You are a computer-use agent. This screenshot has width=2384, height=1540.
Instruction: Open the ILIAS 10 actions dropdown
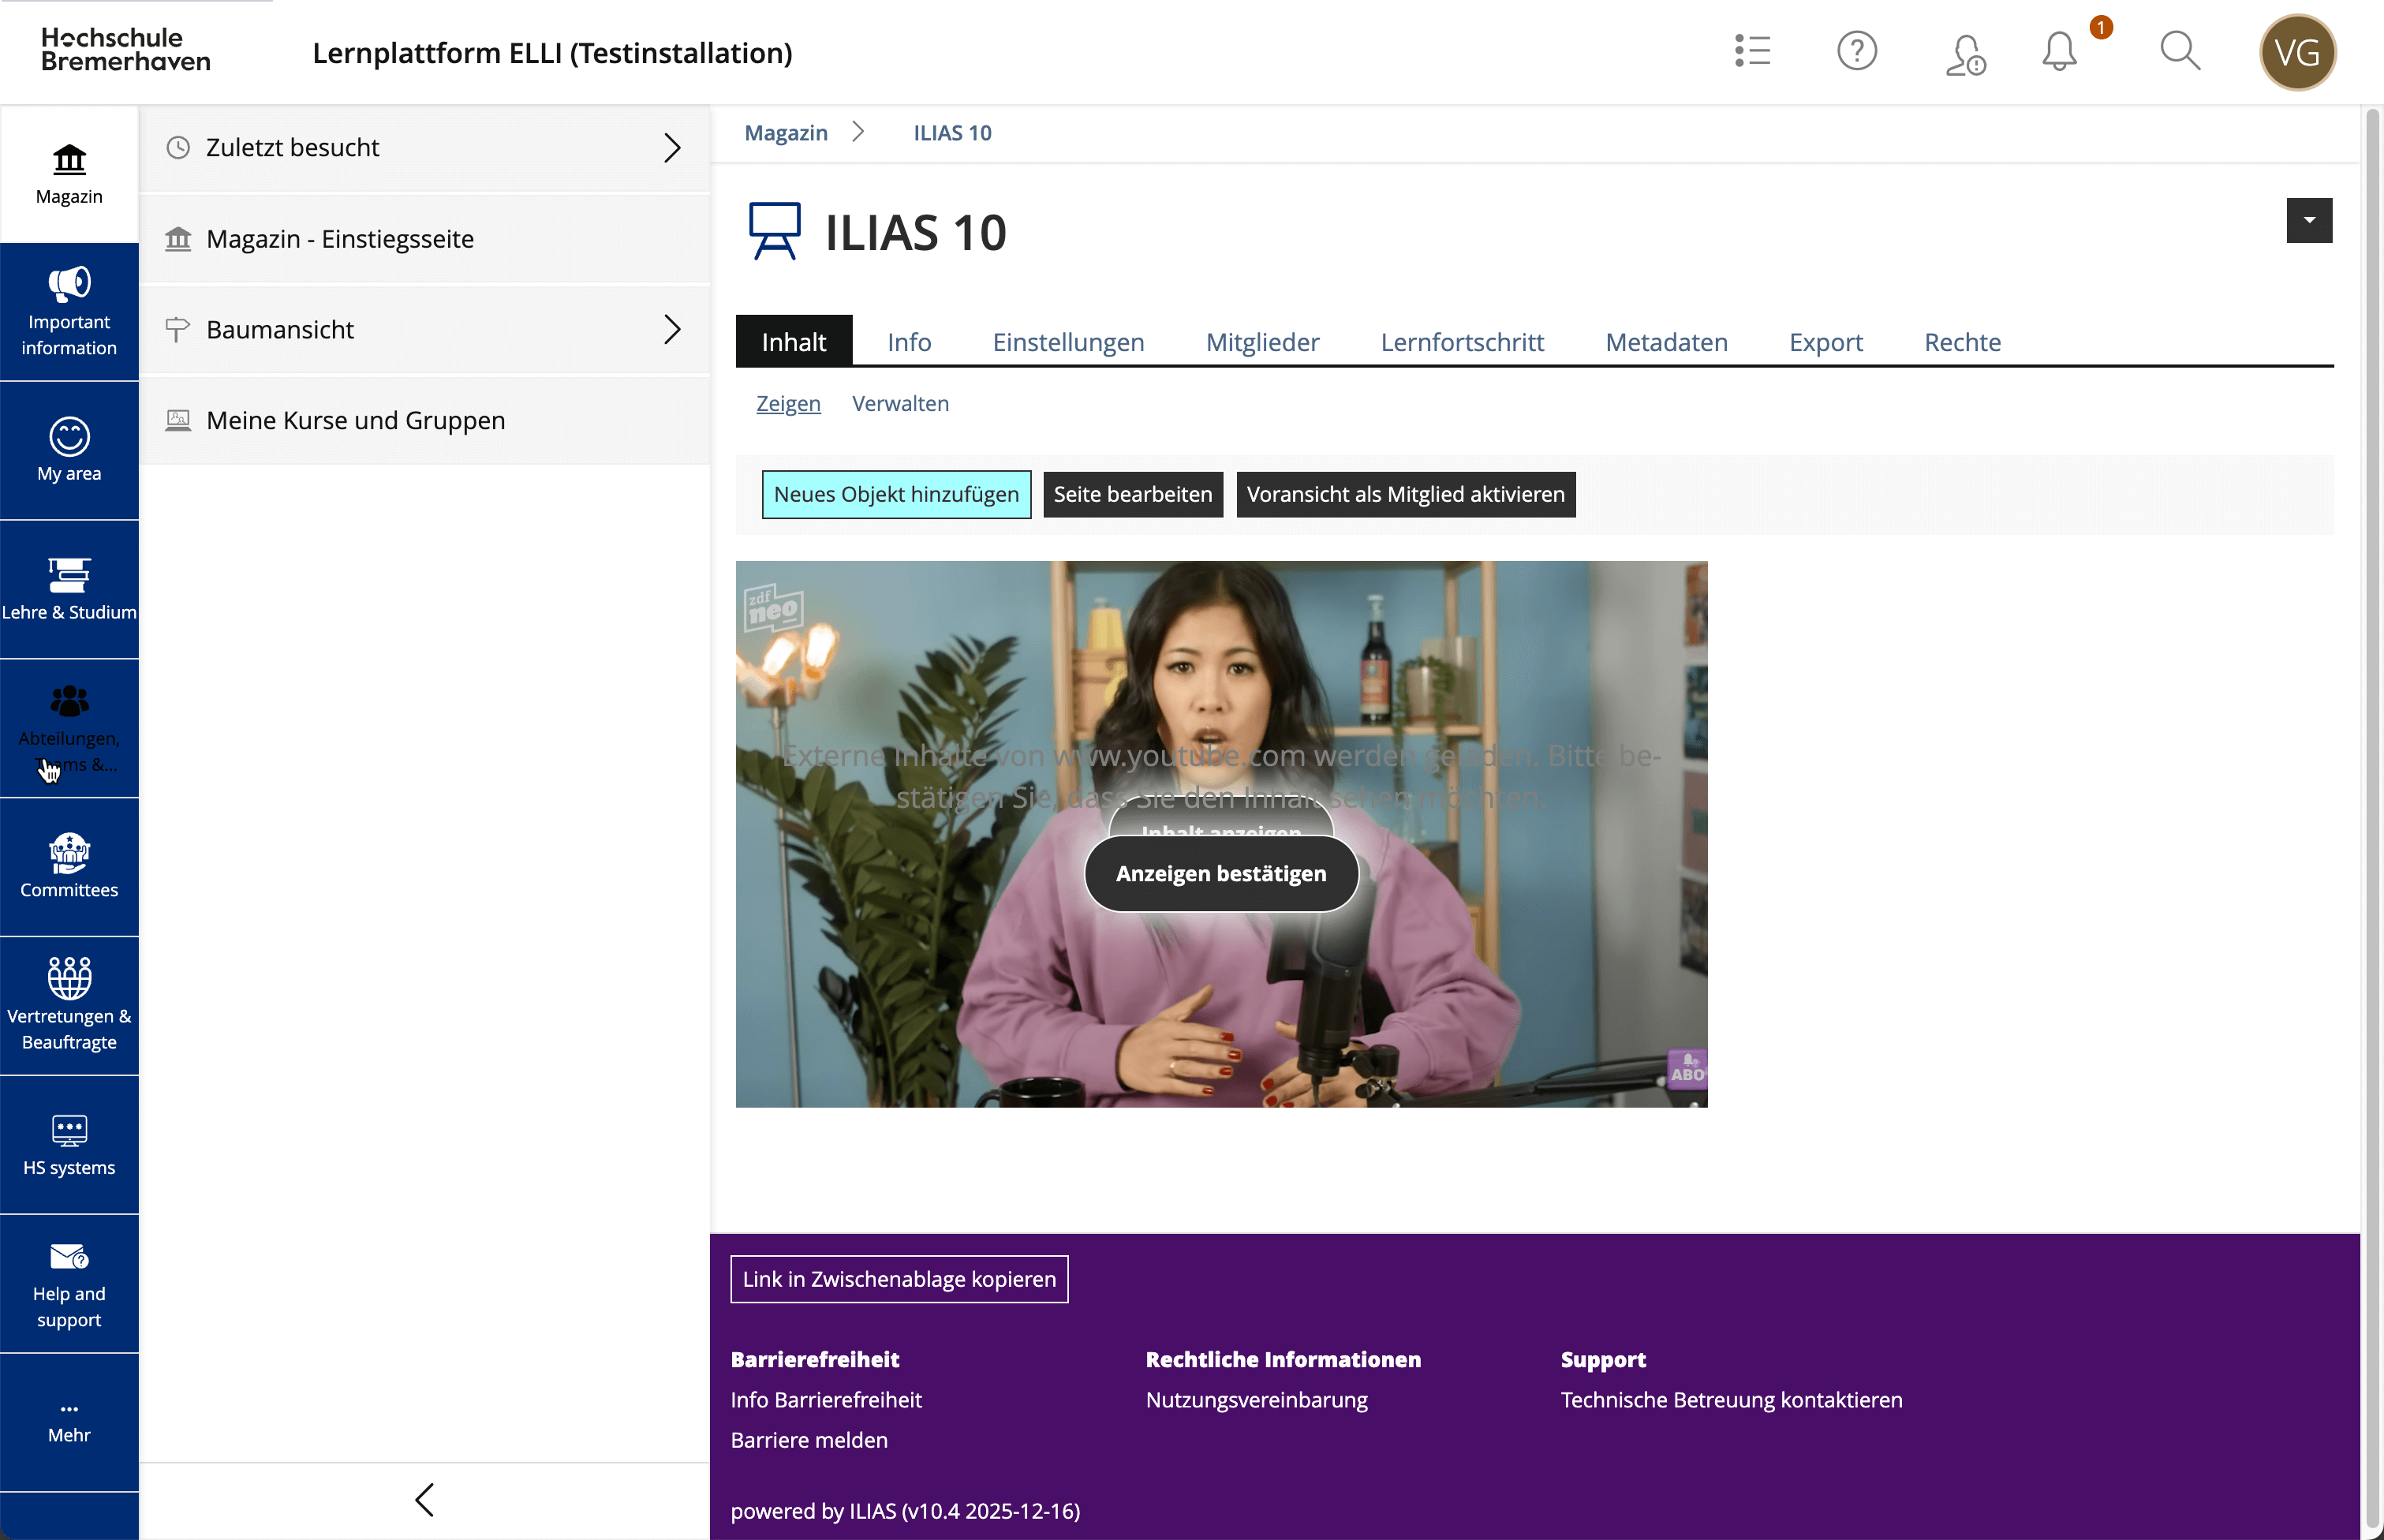(x=2308, y=221)
